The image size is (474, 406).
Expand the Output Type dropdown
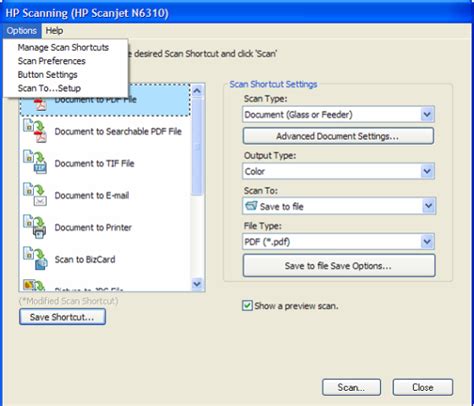(x=427, y=171)
